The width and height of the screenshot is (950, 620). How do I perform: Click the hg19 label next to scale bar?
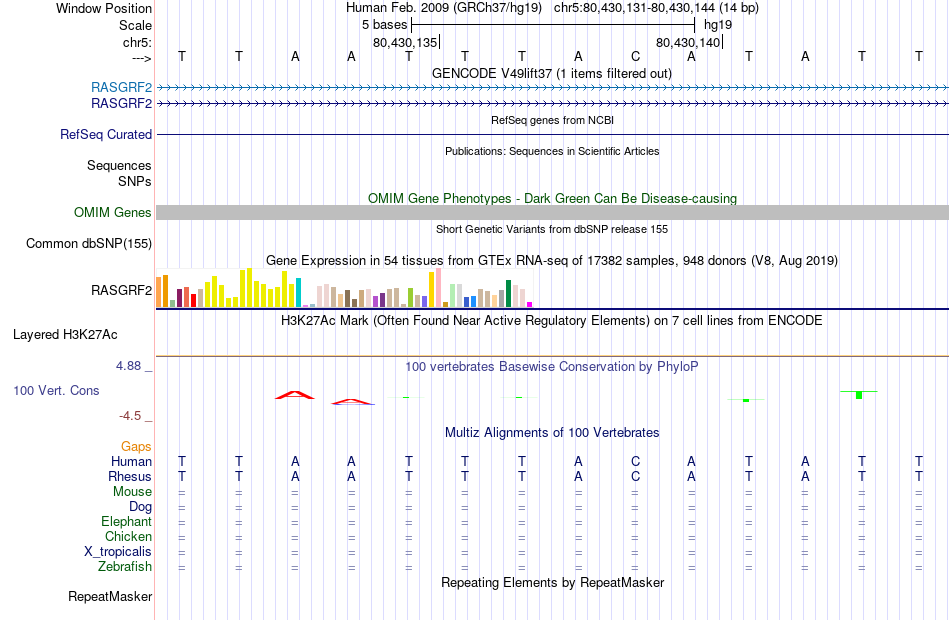click(x=718, y=25)
